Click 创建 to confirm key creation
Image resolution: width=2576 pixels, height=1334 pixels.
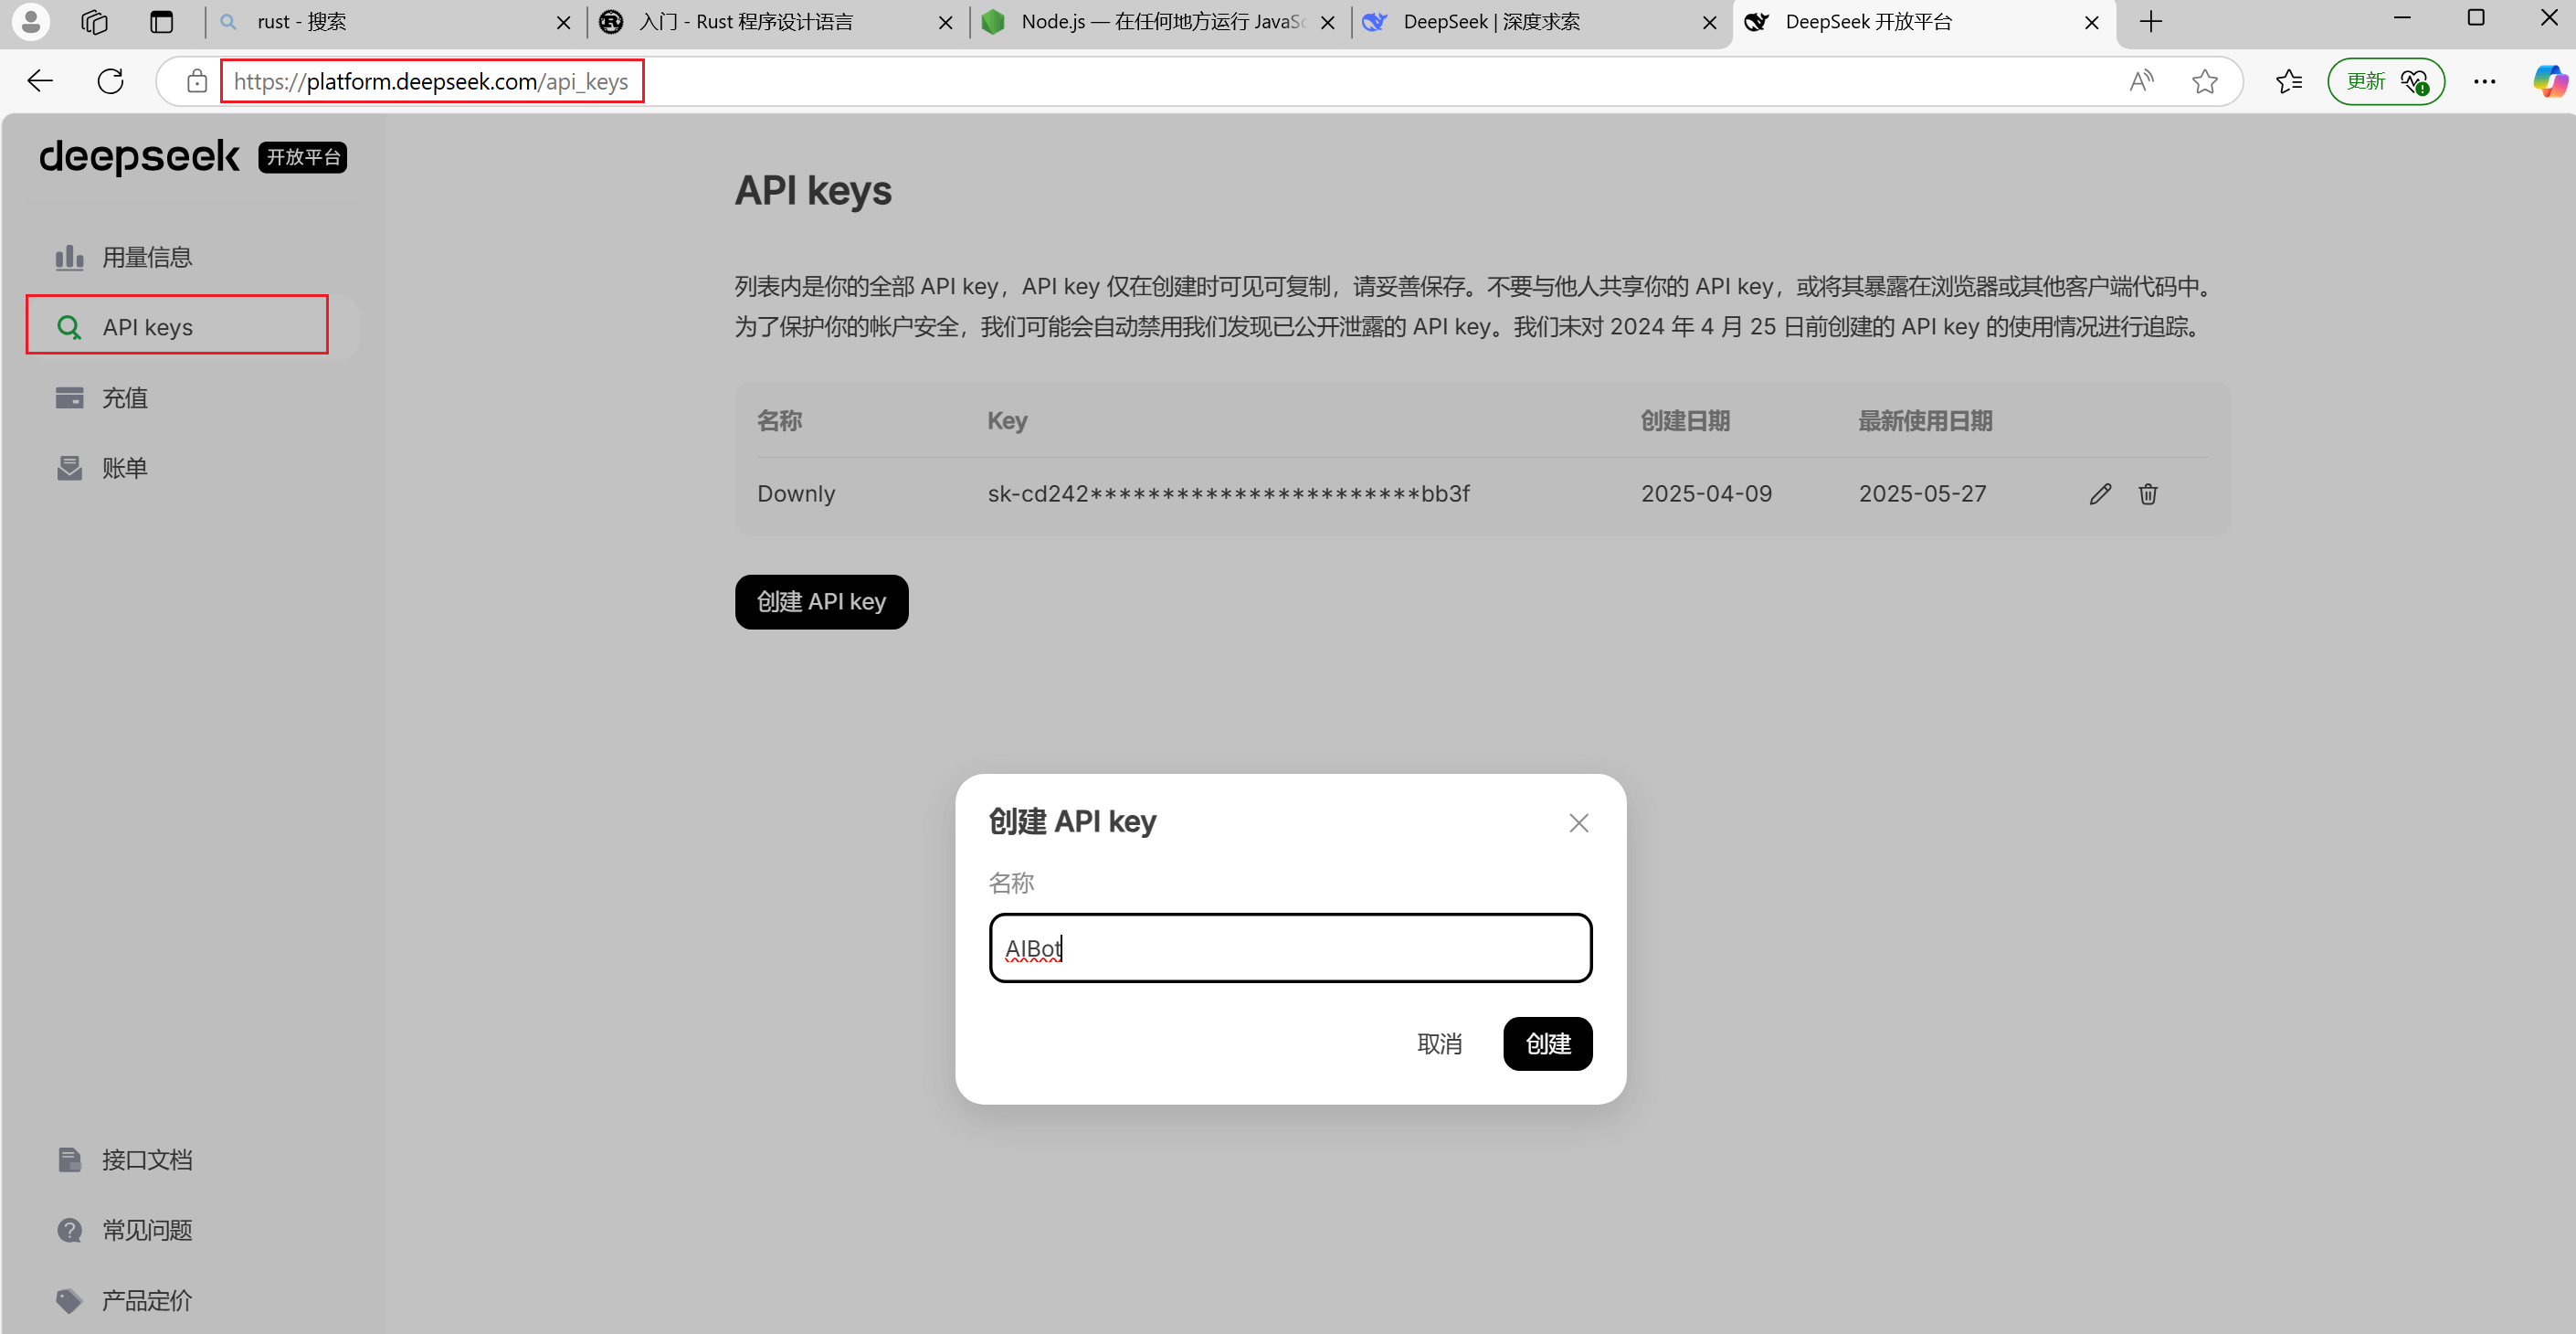[x=1547, y=1043]
